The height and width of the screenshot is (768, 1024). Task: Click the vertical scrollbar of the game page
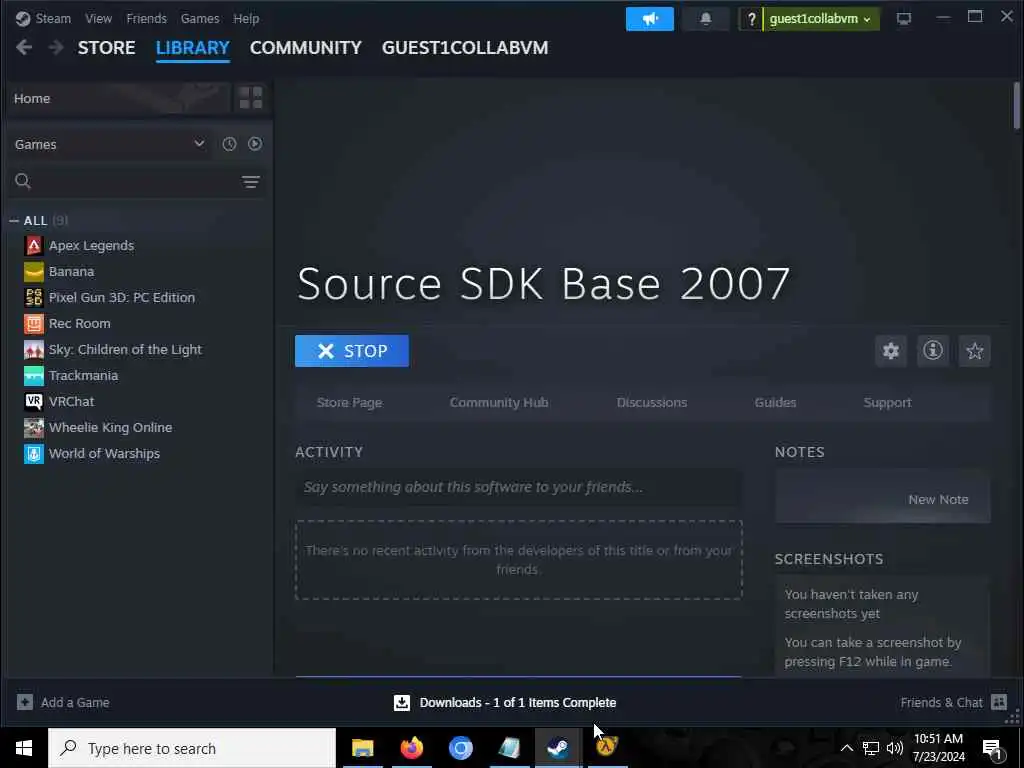1016,105
